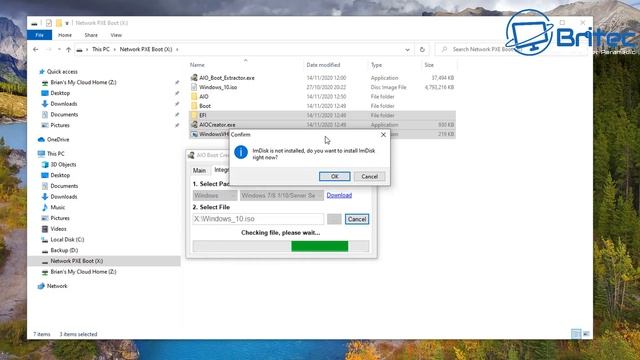Image resolution: width=640 pixels, height=360 pixels.
Task: Open the File ribbon tab
Action: coord(39,35)
